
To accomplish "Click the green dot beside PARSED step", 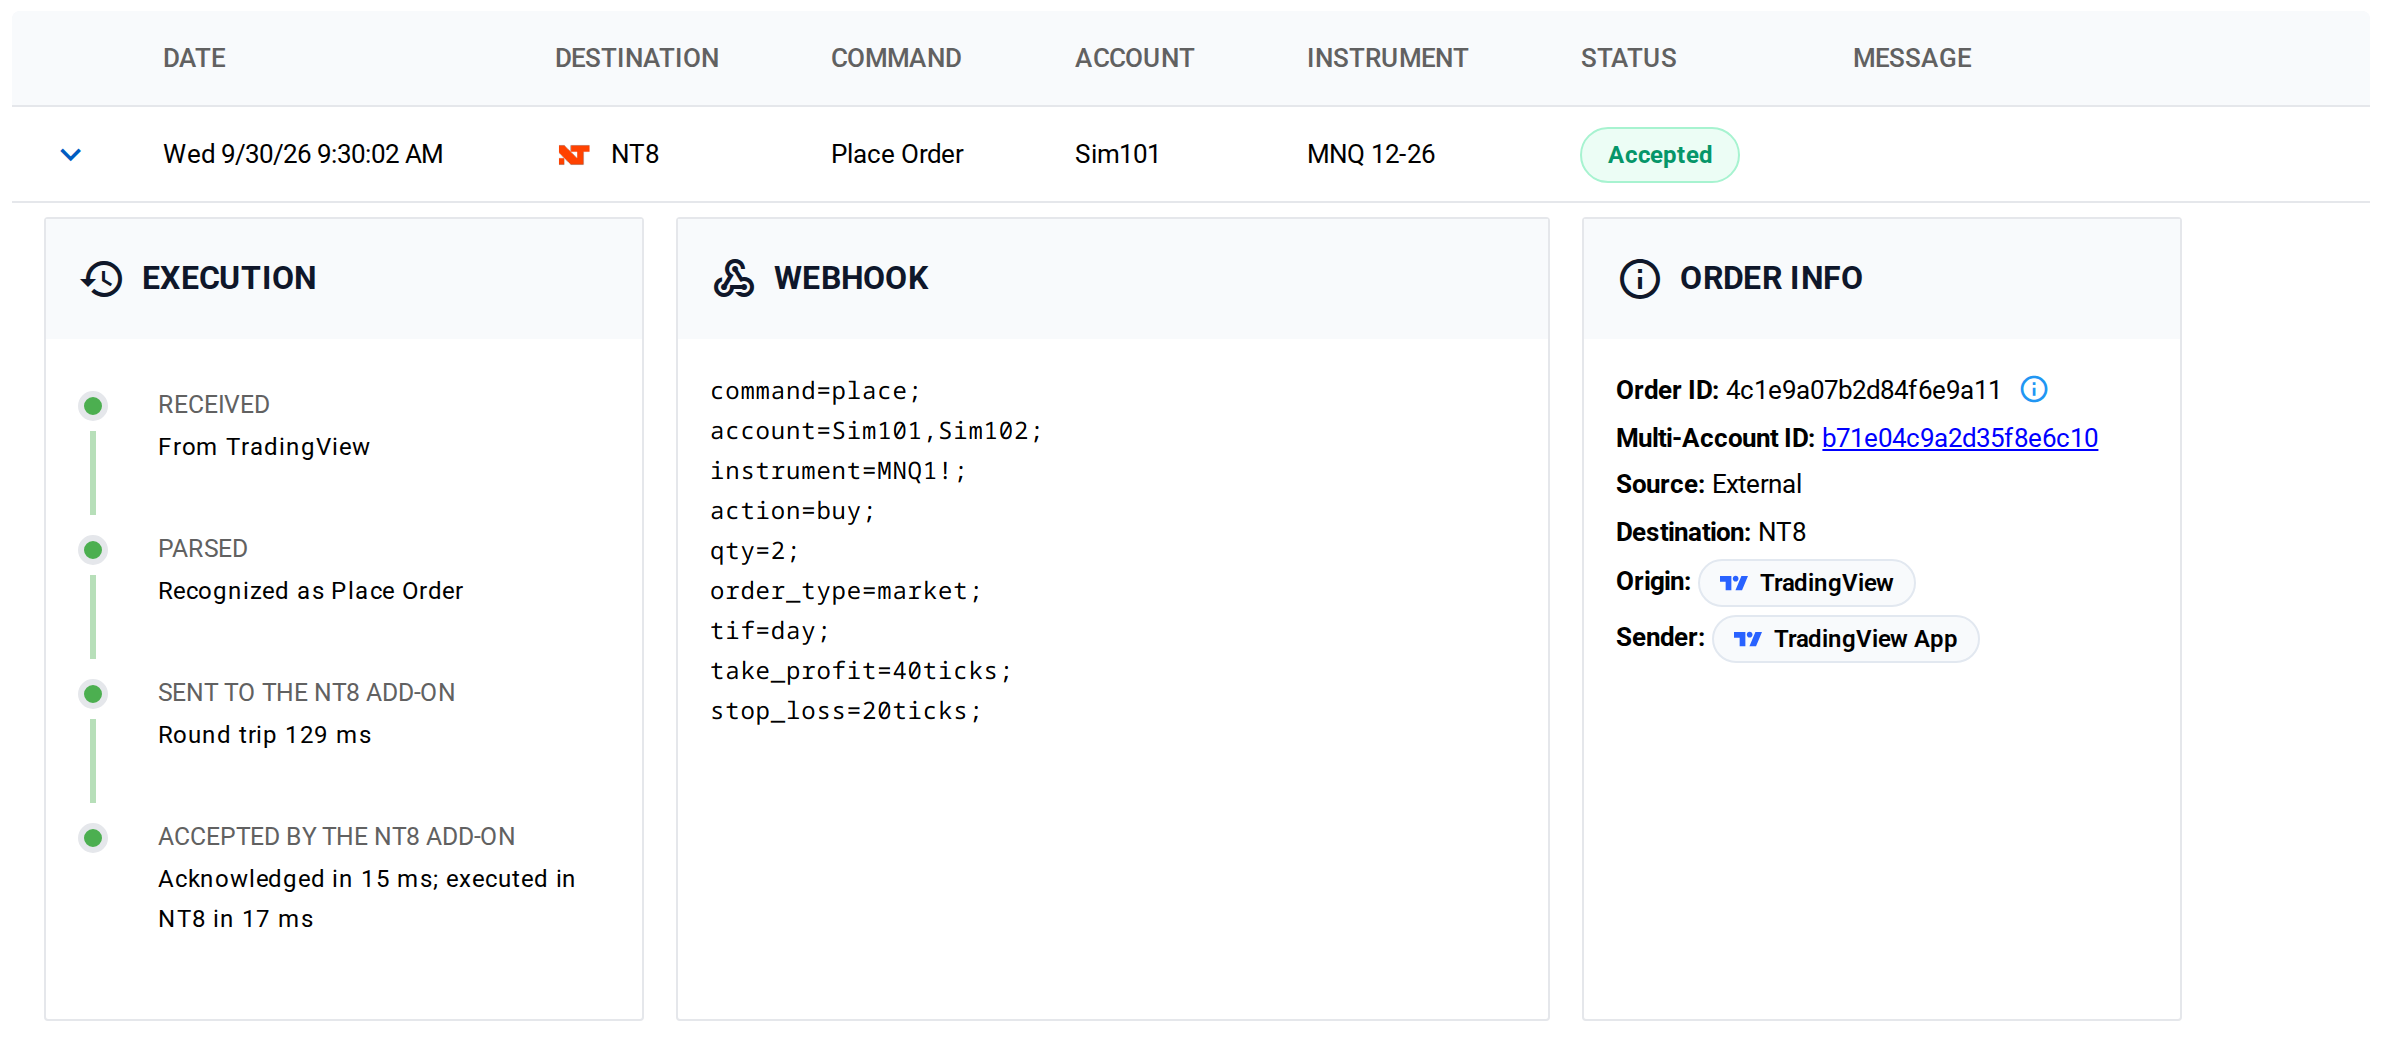I will pyautogui.click(x=93, y=549).
